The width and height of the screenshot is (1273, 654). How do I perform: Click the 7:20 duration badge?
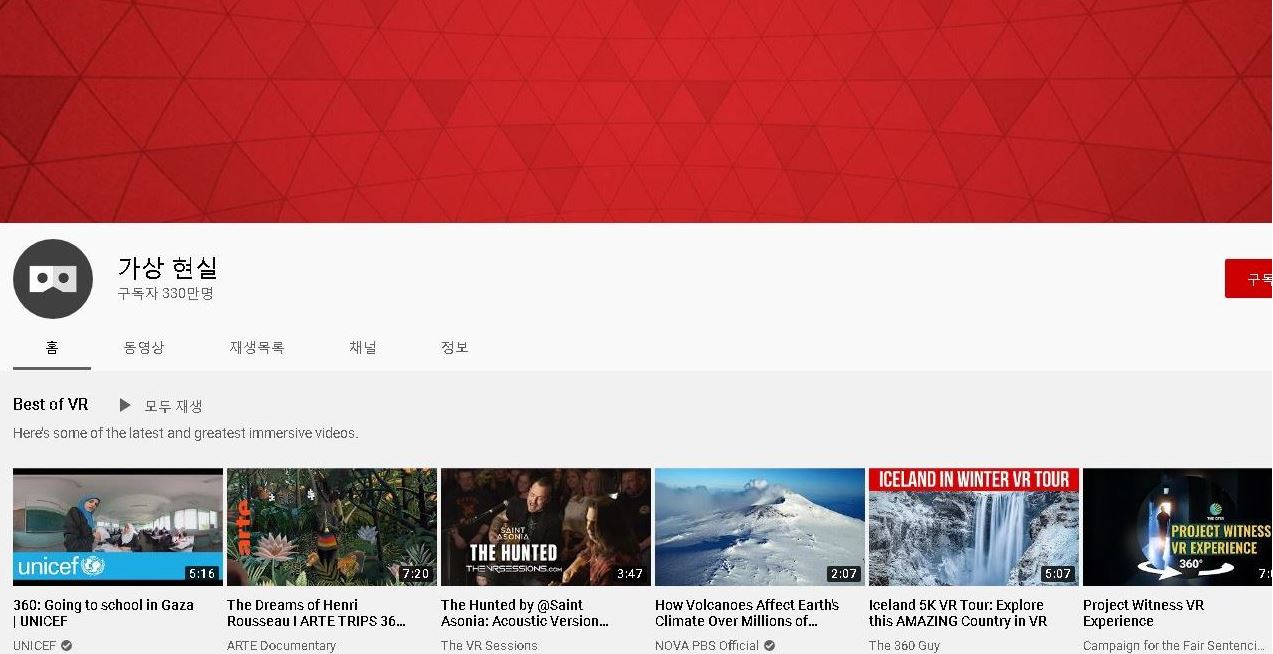tap(416, 574)
